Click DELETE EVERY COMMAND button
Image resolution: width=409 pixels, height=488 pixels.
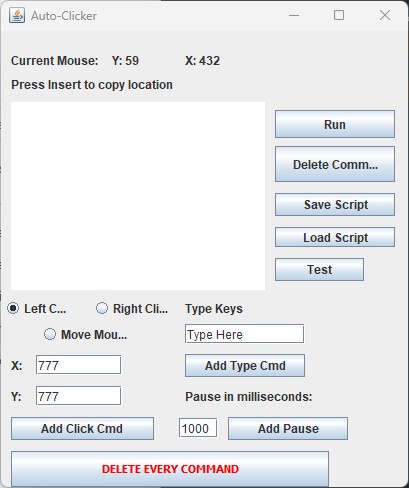pyautogui.click(x=170, y=469)
